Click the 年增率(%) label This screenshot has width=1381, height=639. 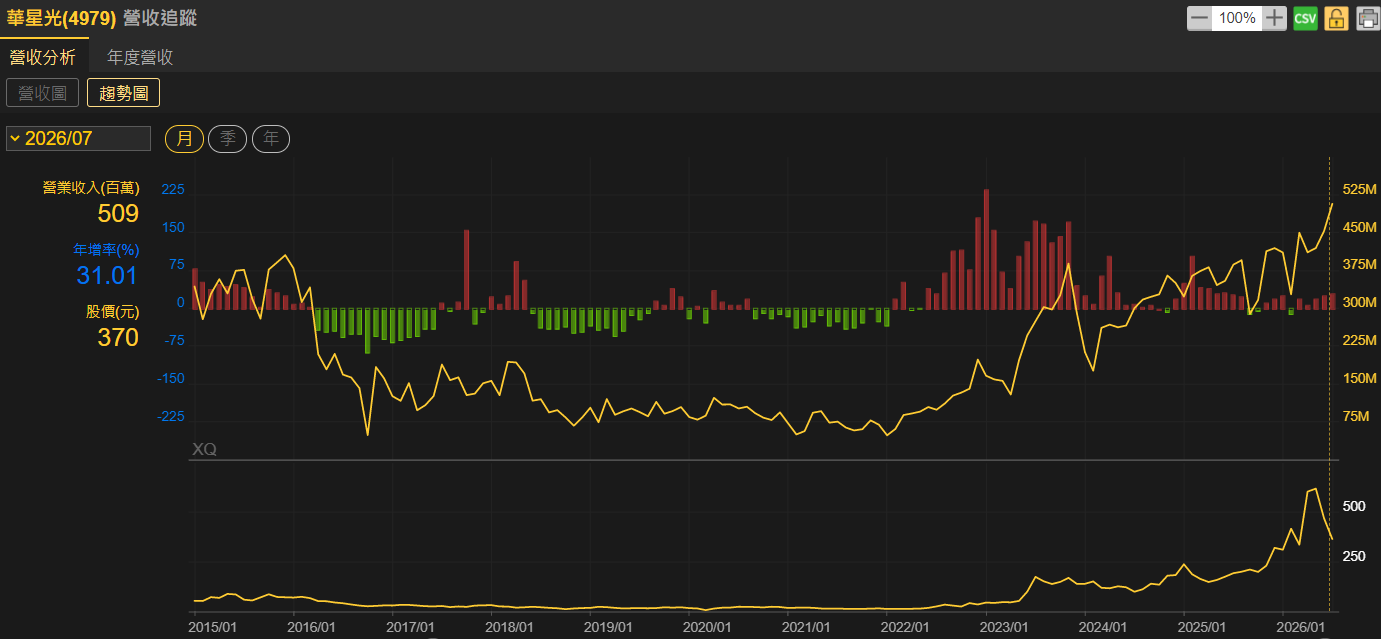click(106, 249)
